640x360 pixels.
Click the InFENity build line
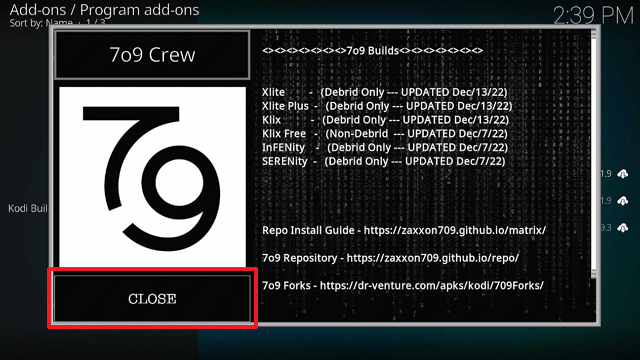(x=385, y=148)
